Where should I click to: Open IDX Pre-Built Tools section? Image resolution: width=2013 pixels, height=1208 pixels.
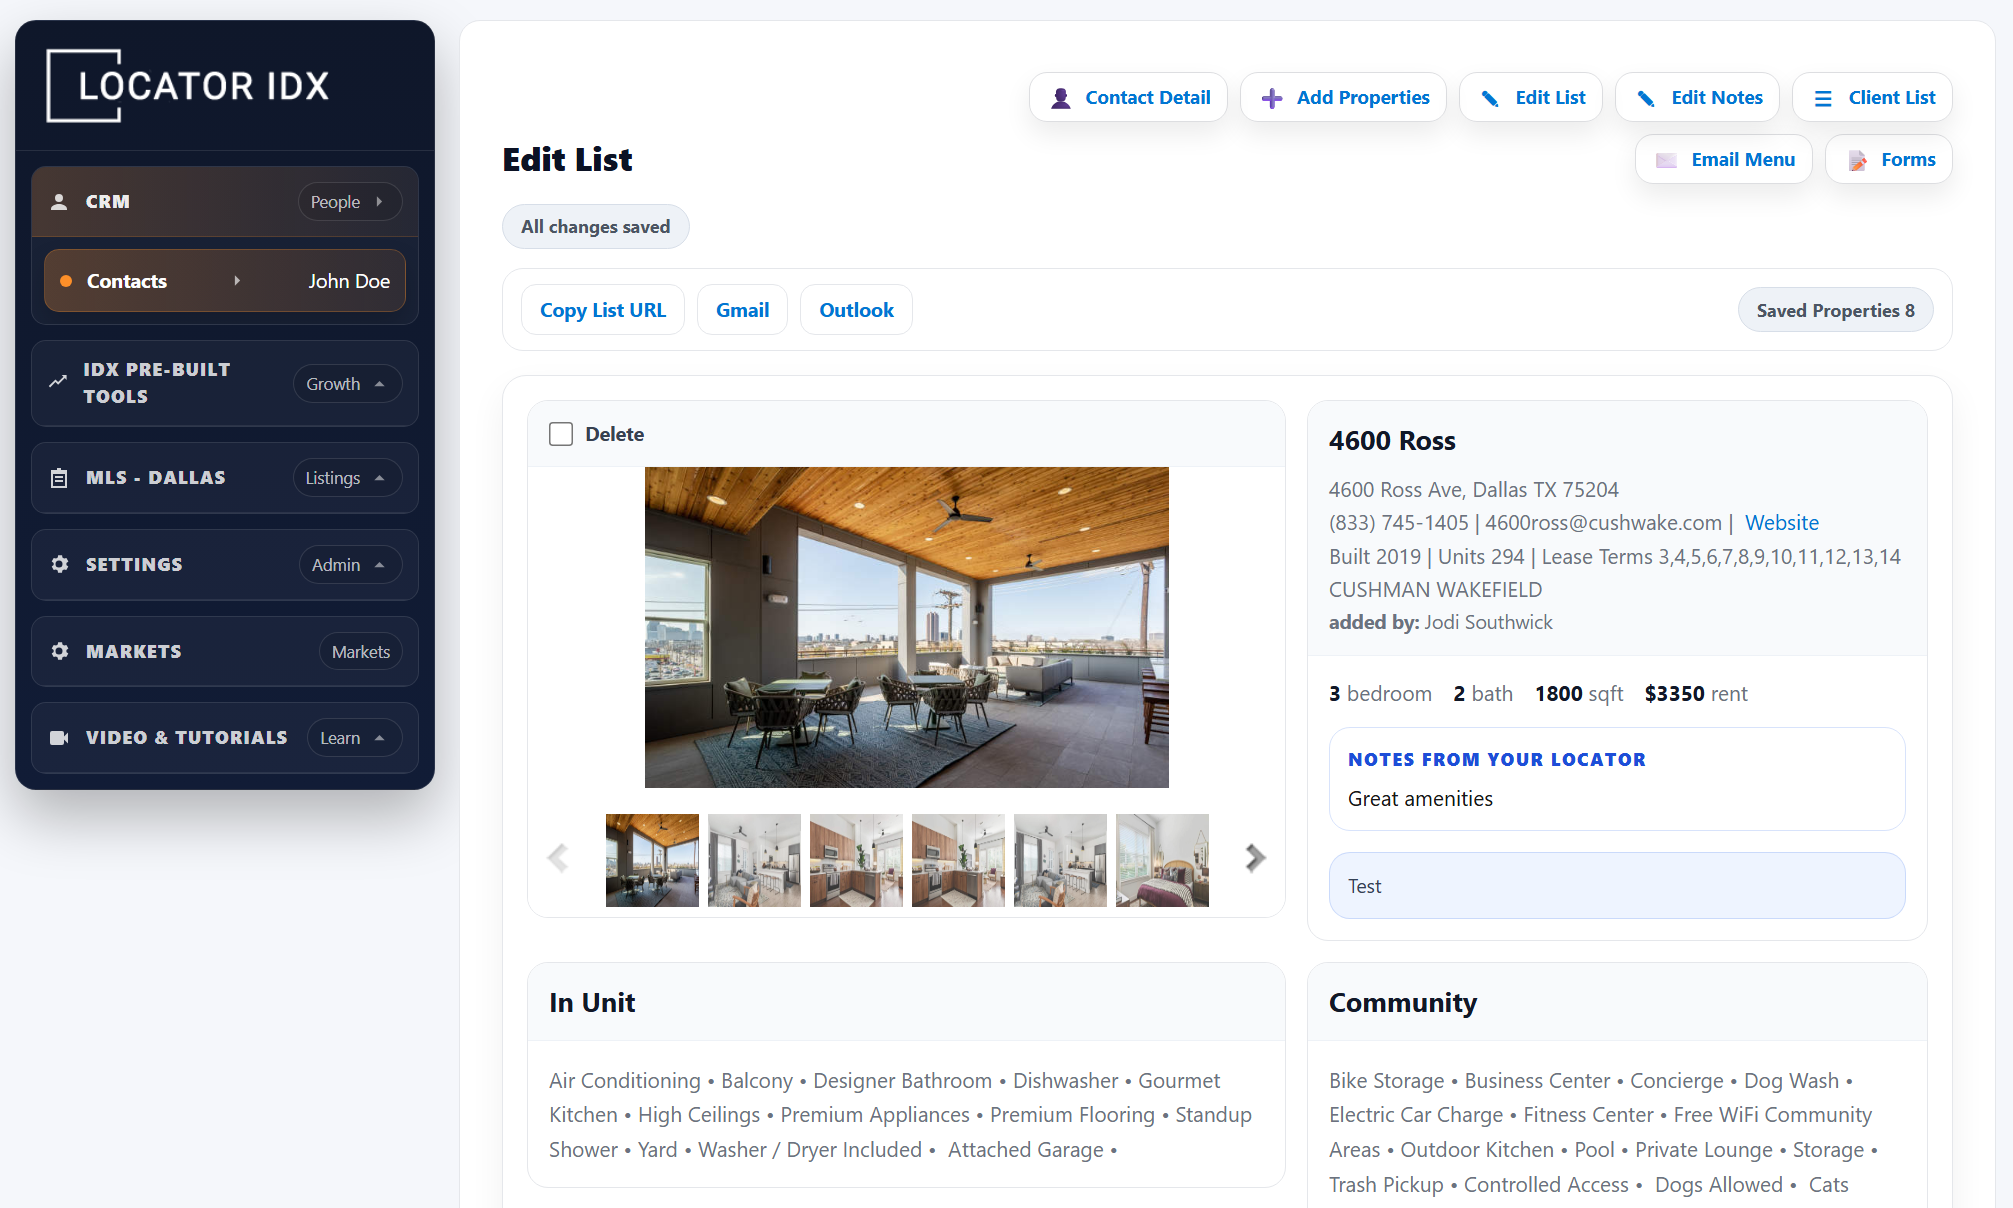coord(225,383)
